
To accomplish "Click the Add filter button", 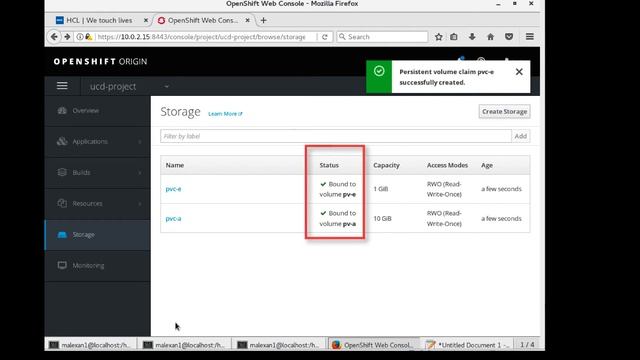I will coord(520,136).
